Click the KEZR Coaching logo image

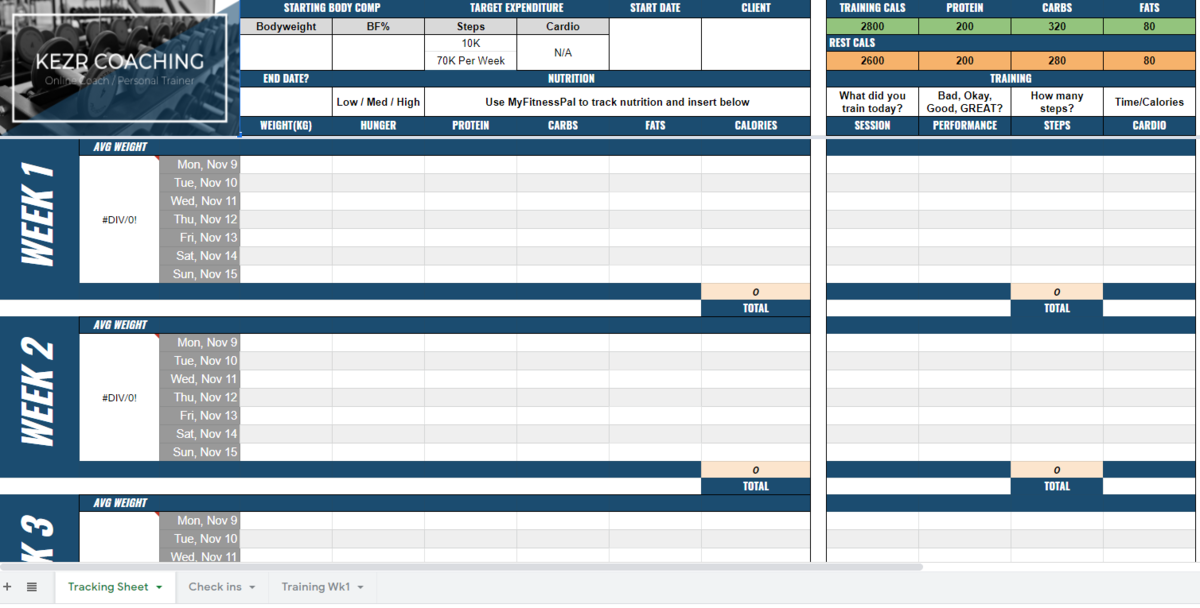[x=119, y=66]
